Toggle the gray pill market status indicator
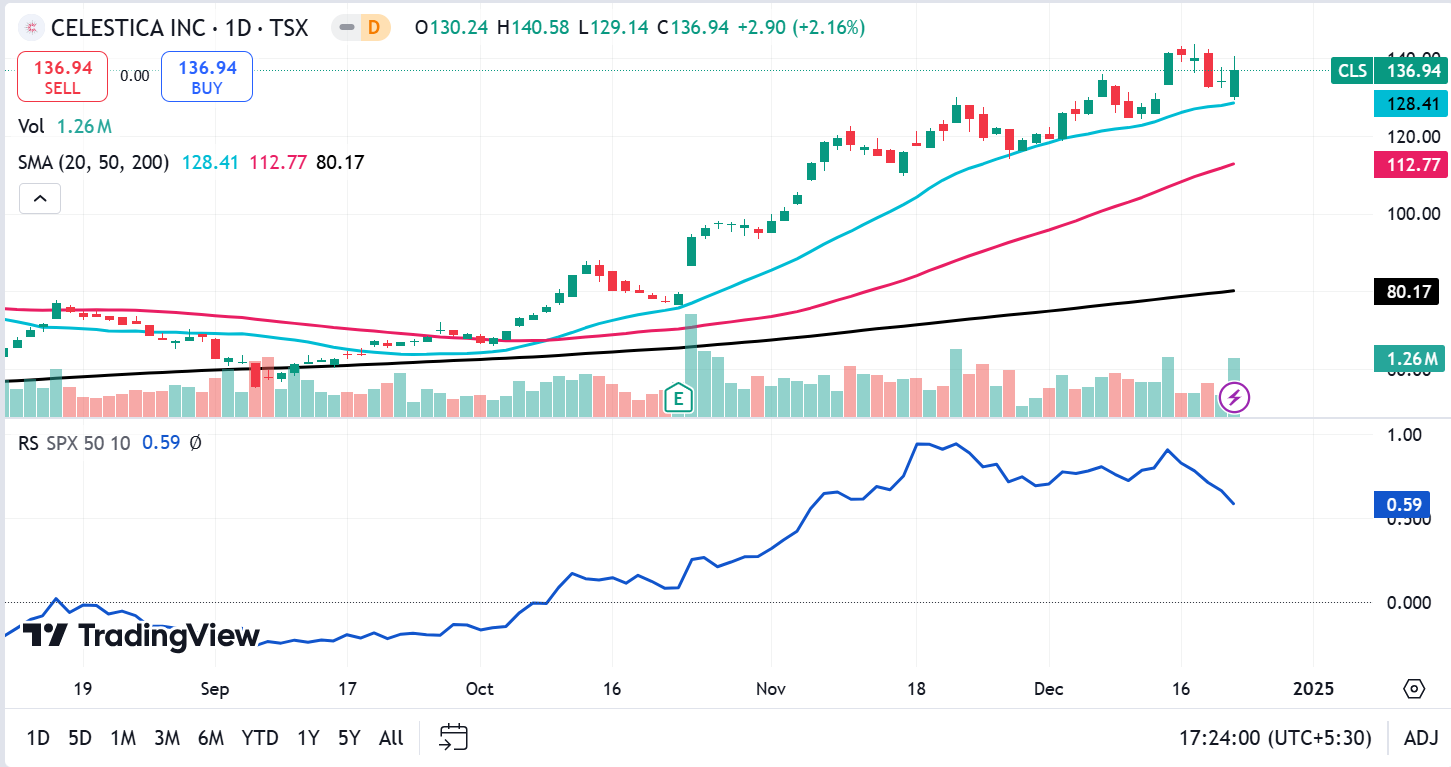The width and height of the screenshot is (1451, 767). [348, 27]
